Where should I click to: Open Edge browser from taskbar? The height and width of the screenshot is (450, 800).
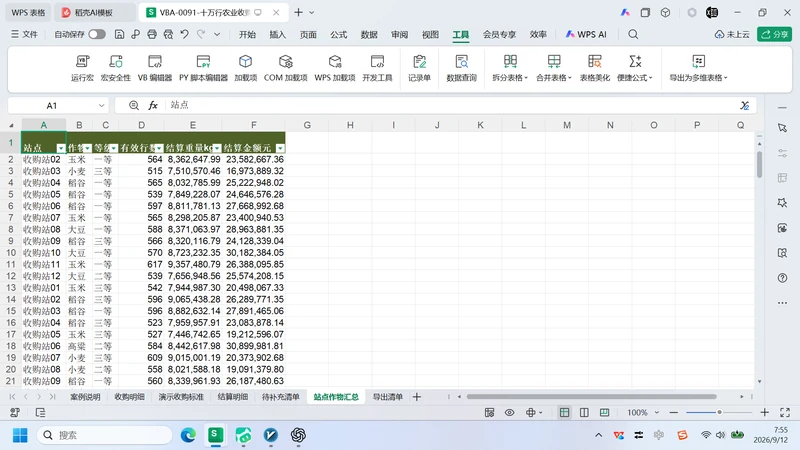click(x=188, y=435)
